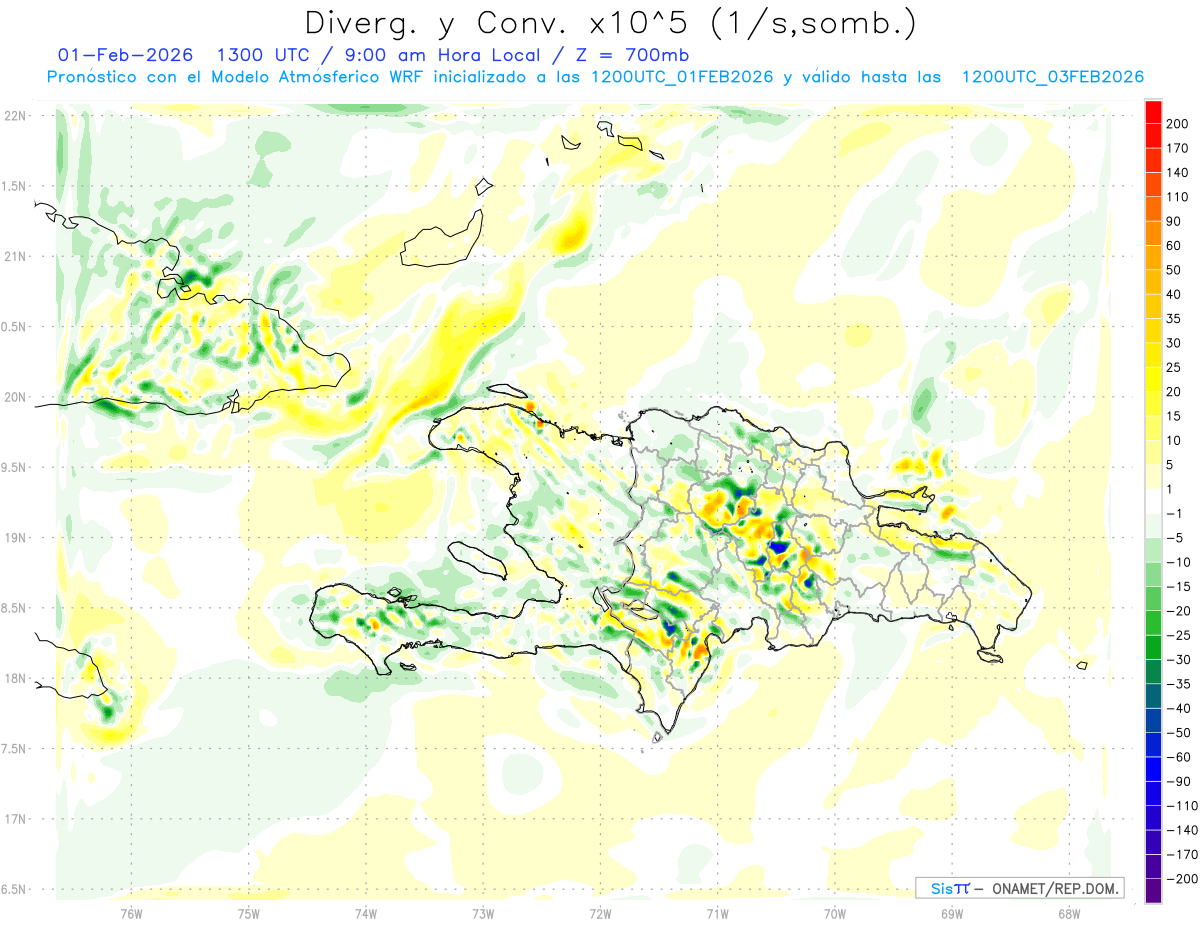The image size is (1200, 927).
Task: Click the longitude label '68W'
Action: (1069, 913)
